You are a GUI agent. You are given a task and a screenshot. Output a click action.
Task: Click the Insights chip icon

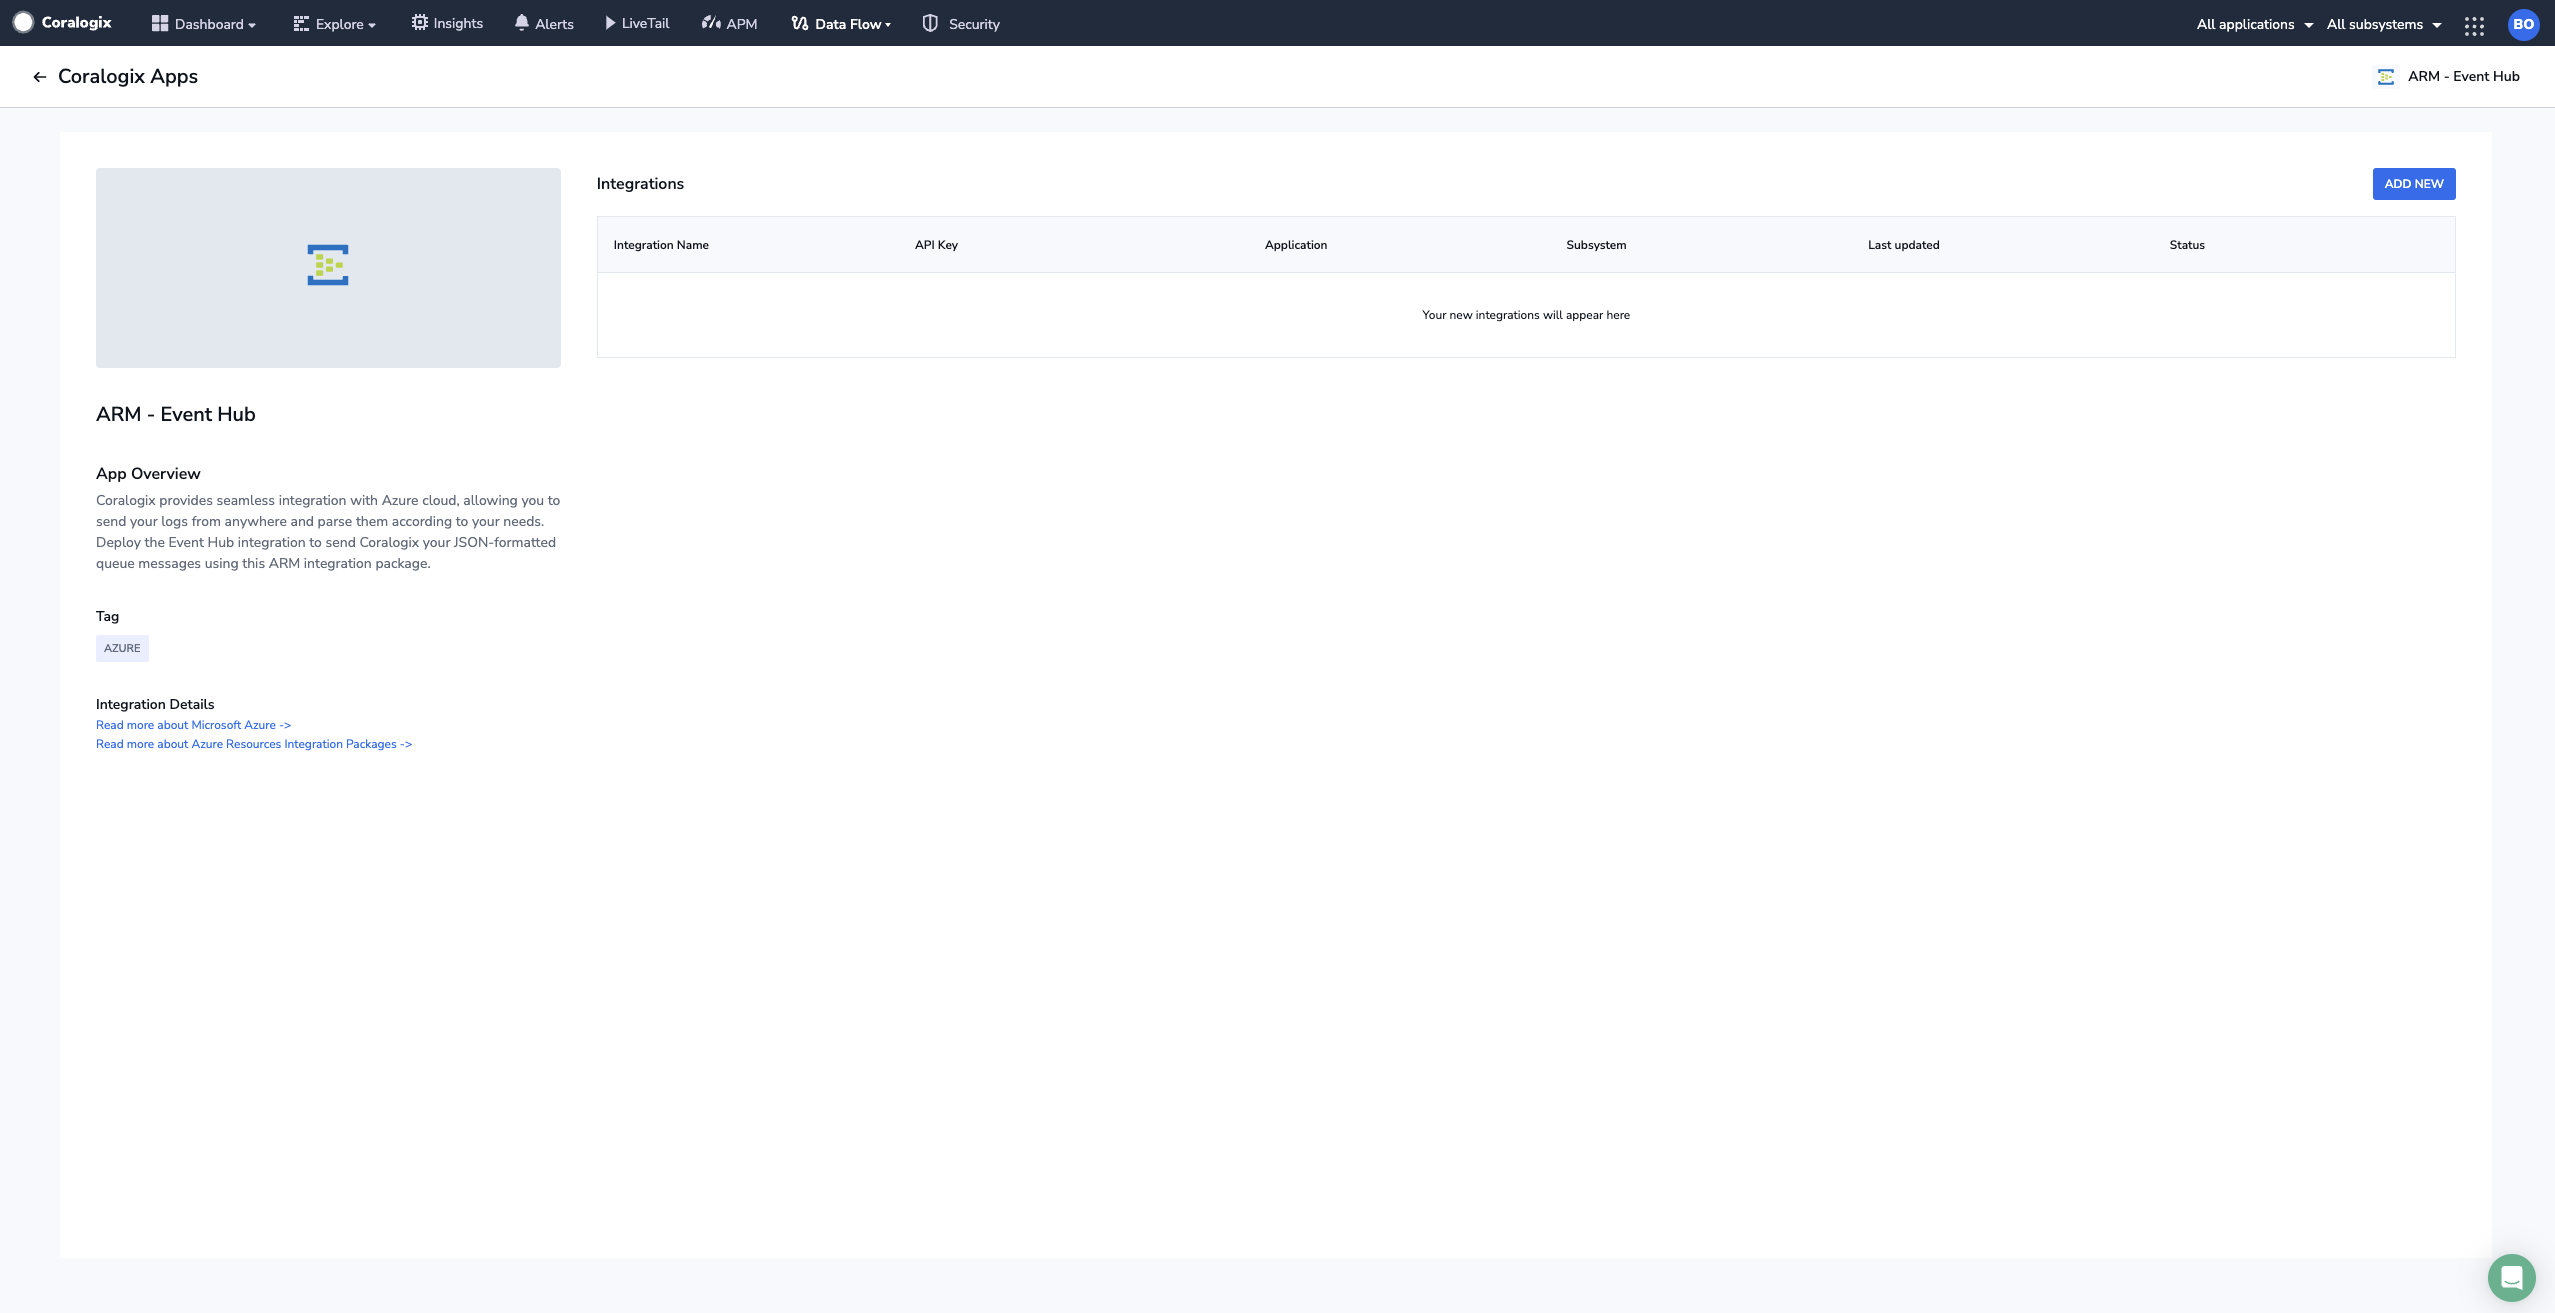click(x=420, y=23)
